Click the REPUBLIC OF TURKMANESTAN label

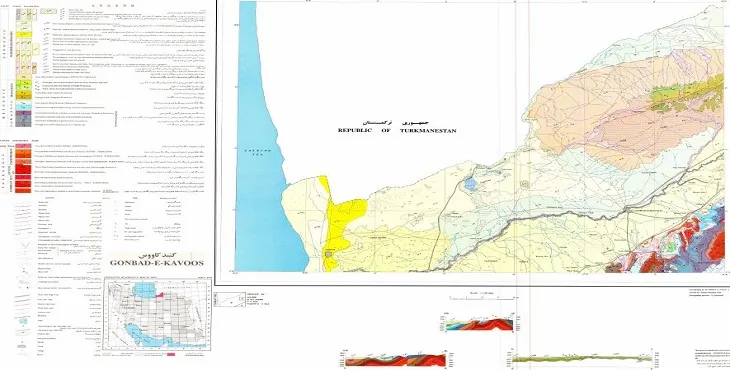click(x=397, y=131)
